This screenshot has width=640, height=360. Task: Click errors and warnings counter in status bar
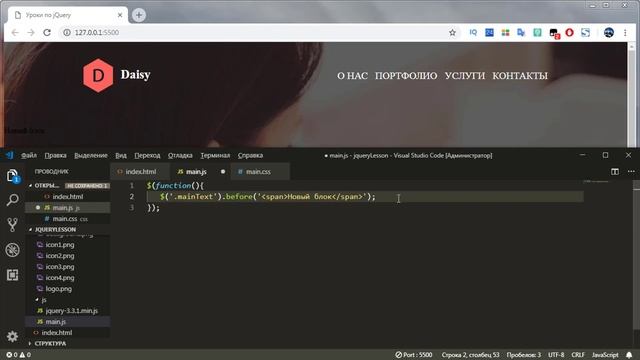18,355
